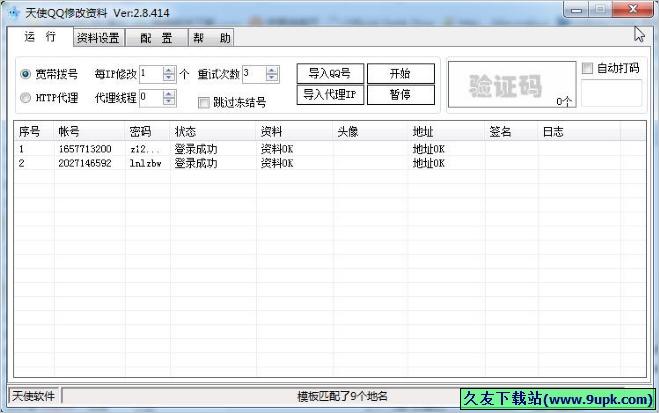
Task: Enable the 自动打码 checkbox
Action: 587,68
